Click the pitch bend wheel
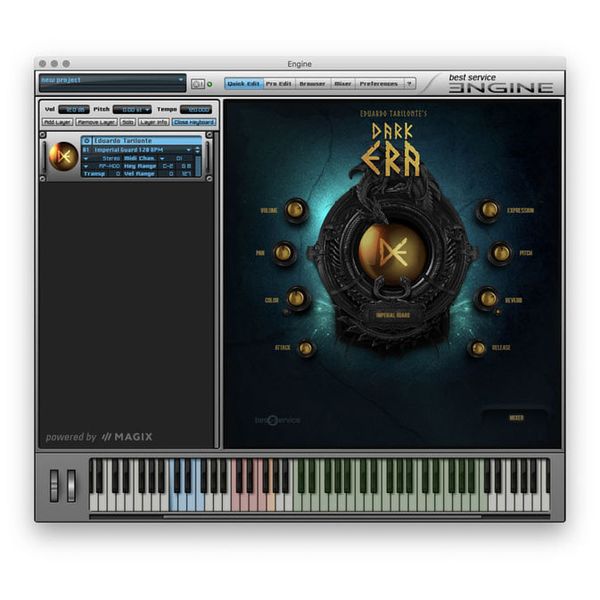The width and height of the screenshot is (600, 600). tap(54, 485)
